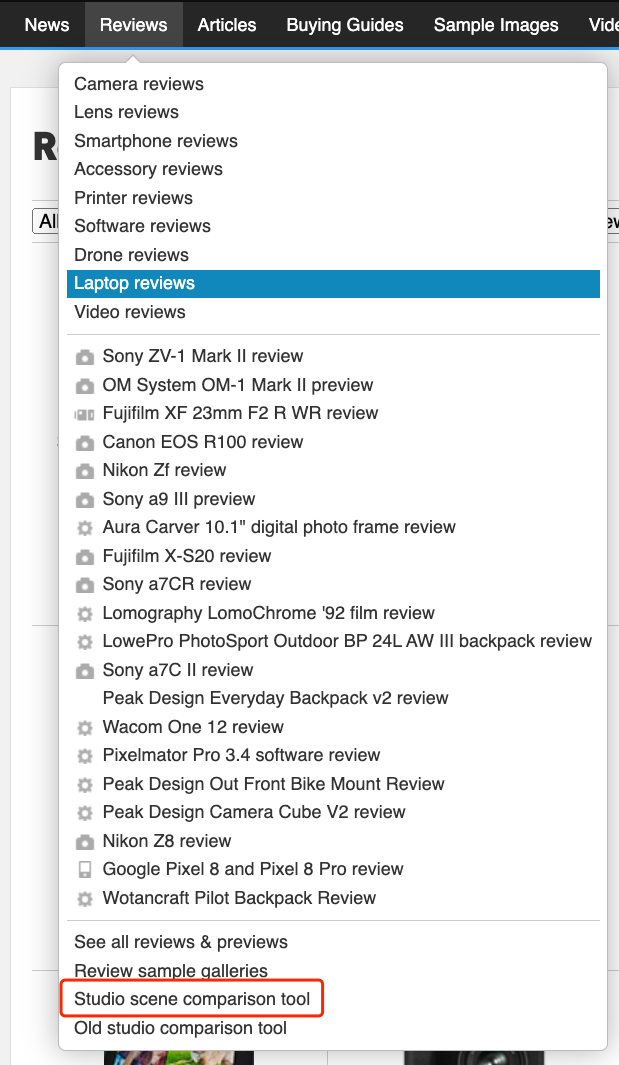Switch to the Articles menu item
The image size is (619, 1065).
226,24
